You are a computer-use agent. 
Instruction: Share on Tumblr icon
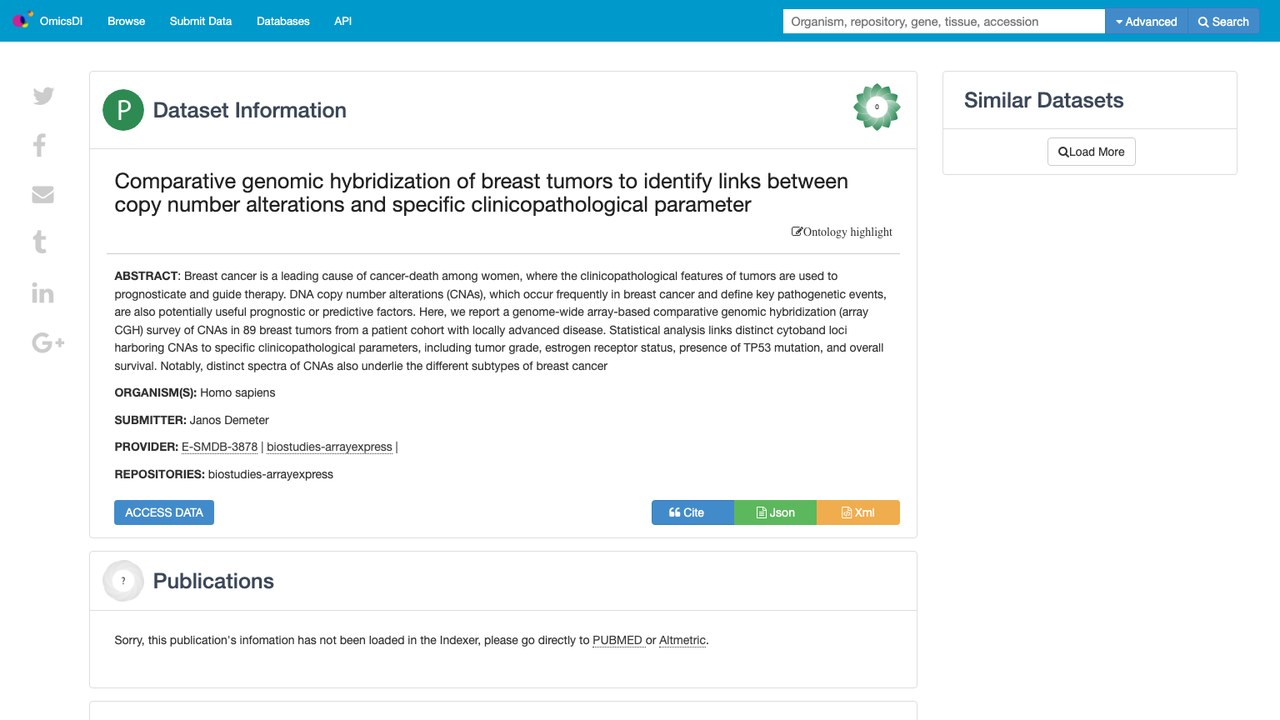coord(40,242)
